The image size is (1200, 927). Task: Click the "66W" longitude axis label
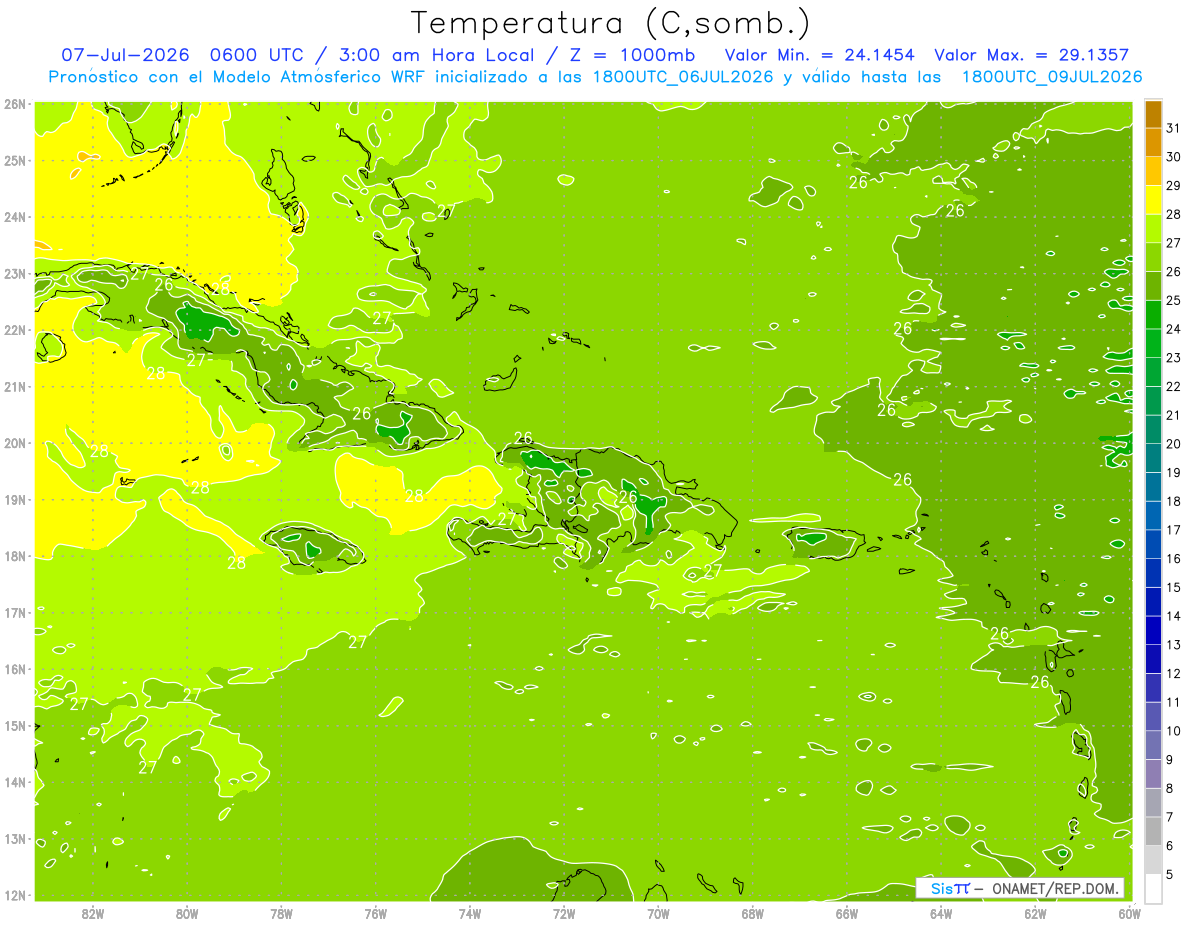pos(847,912)
